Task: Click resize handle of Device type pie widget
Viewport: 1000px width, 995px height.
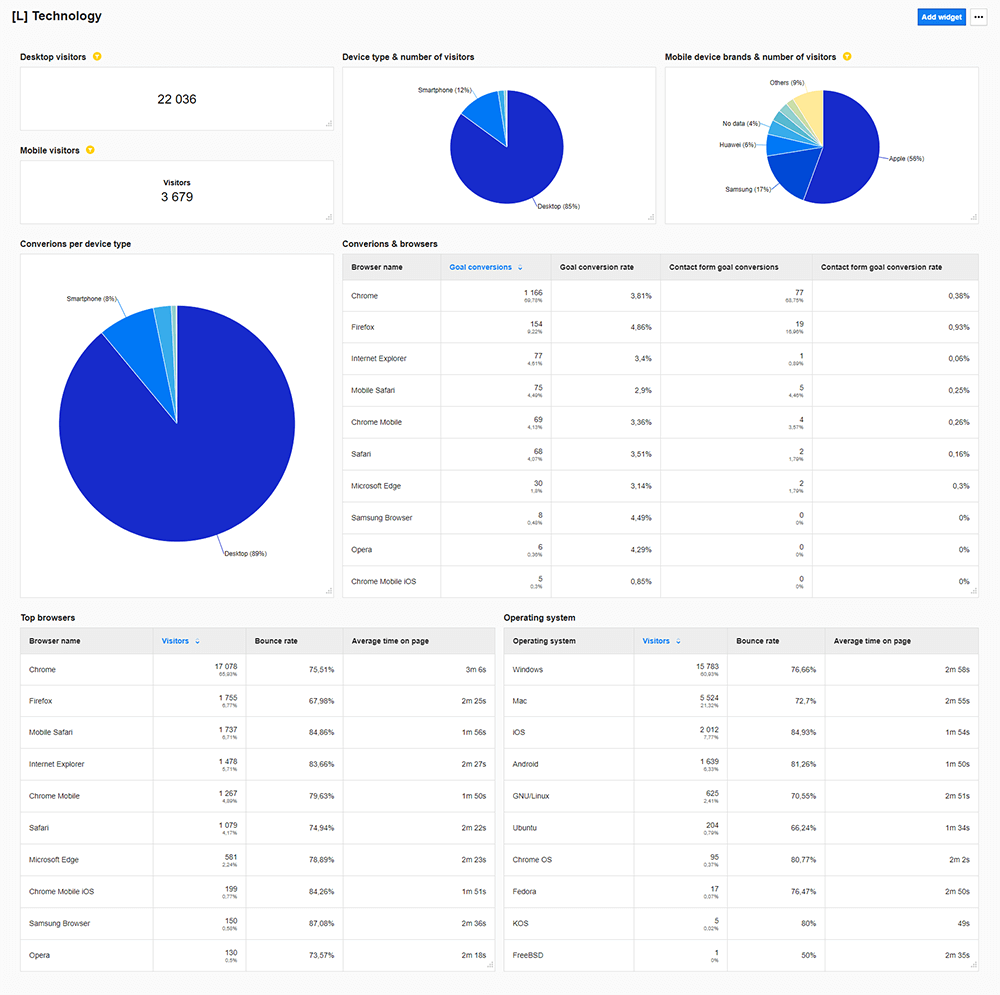Action: click(651, 218)
